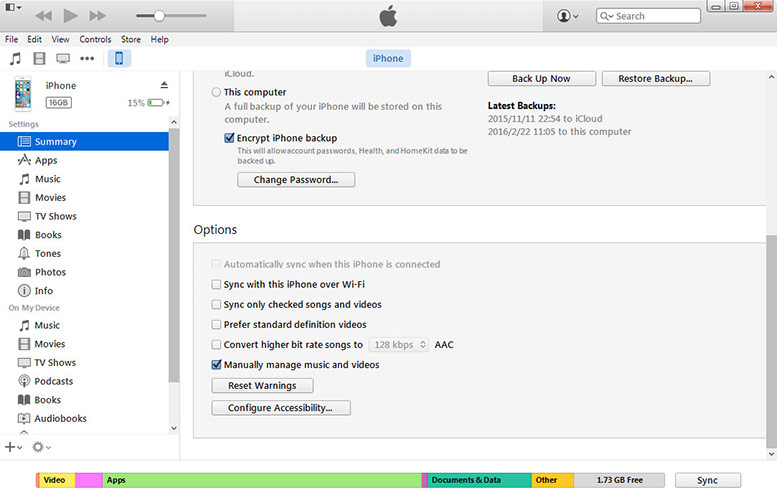Open the Controls menu
Viewport: 777px width, 500px height.
[x=95, y=39]
